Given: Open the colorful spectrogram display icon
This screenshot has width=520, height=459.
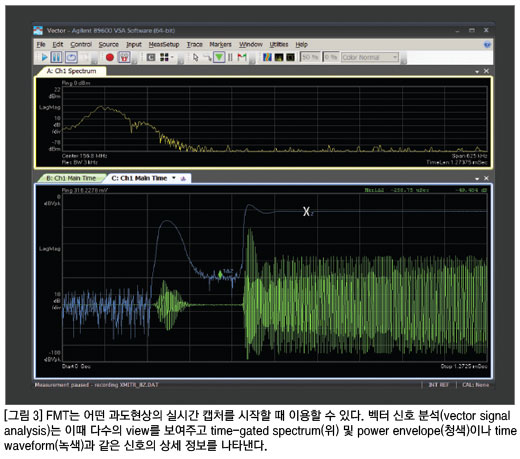Looking at the screenshot, I should [x=267, y=57].
